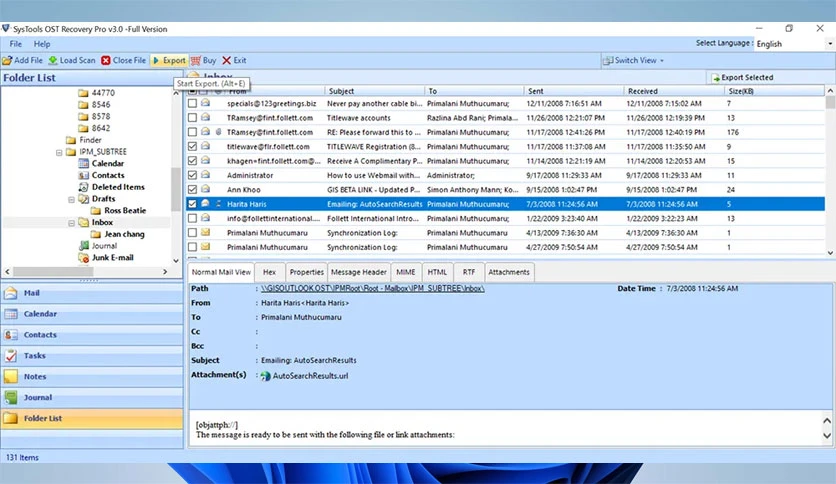Click the folder tree scroll right arrow
The height and width of the screenshot is (484, 836).
165,272
